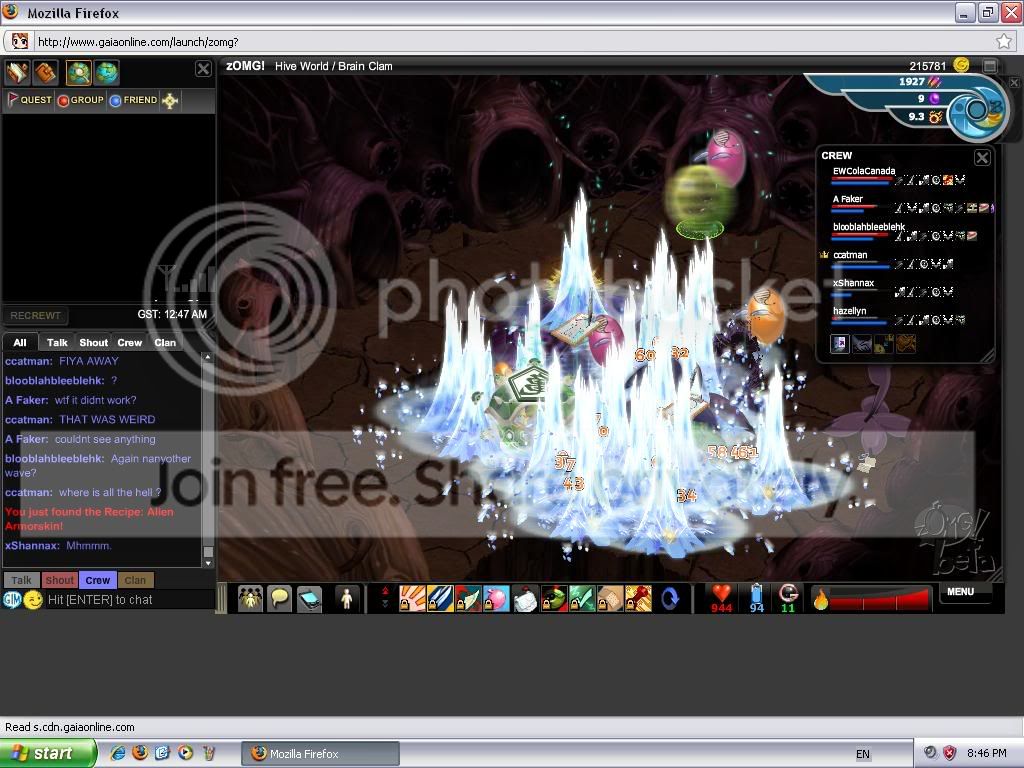
Task: Expand ring bar with red up arrow
Action: pos(385,591)
